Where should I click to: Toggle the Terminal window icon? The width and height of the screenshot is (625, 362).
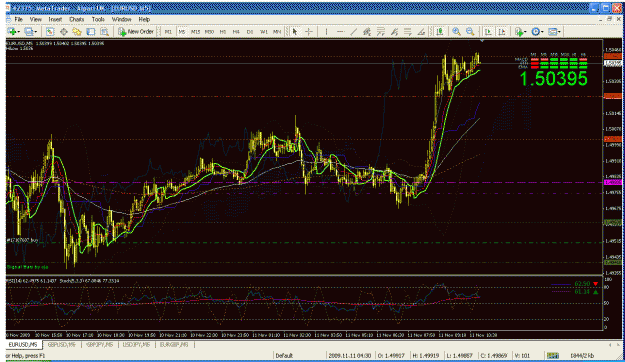(91, 31)
